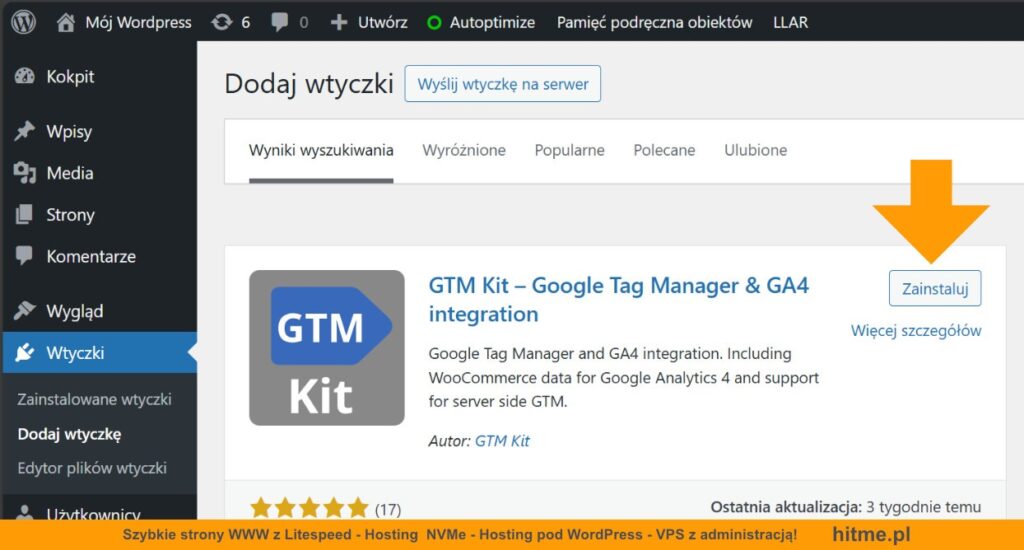Click the Ostatnia aktualizacja text
Screen dimensions: 1024x550
[x=846, y=507]
